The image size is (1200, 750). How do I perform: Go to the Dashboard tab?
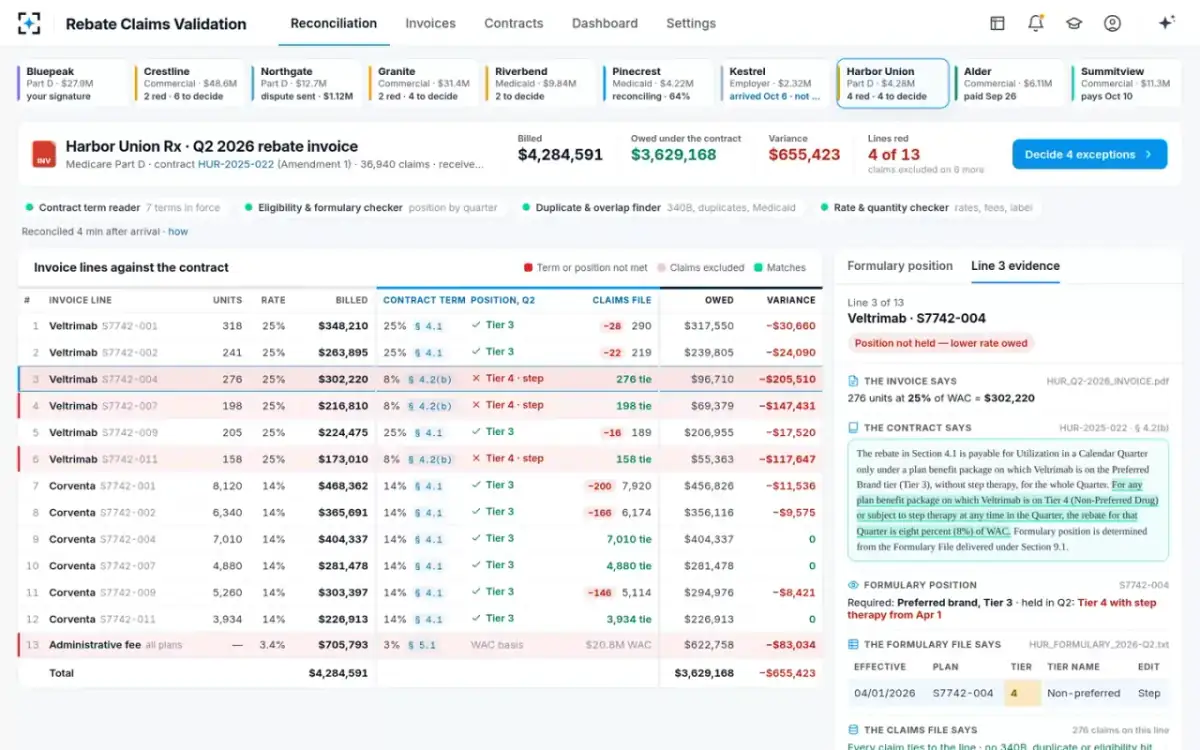coord(605,23)
